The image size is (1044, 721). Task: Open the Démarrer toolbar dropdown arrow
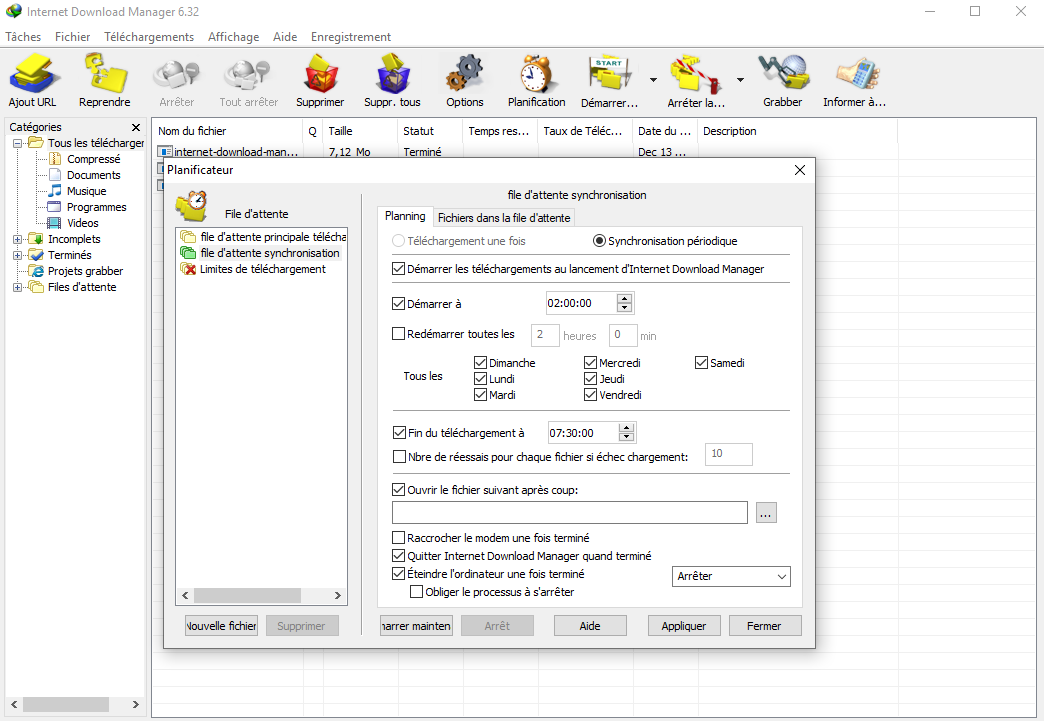(x=653, y=80)
